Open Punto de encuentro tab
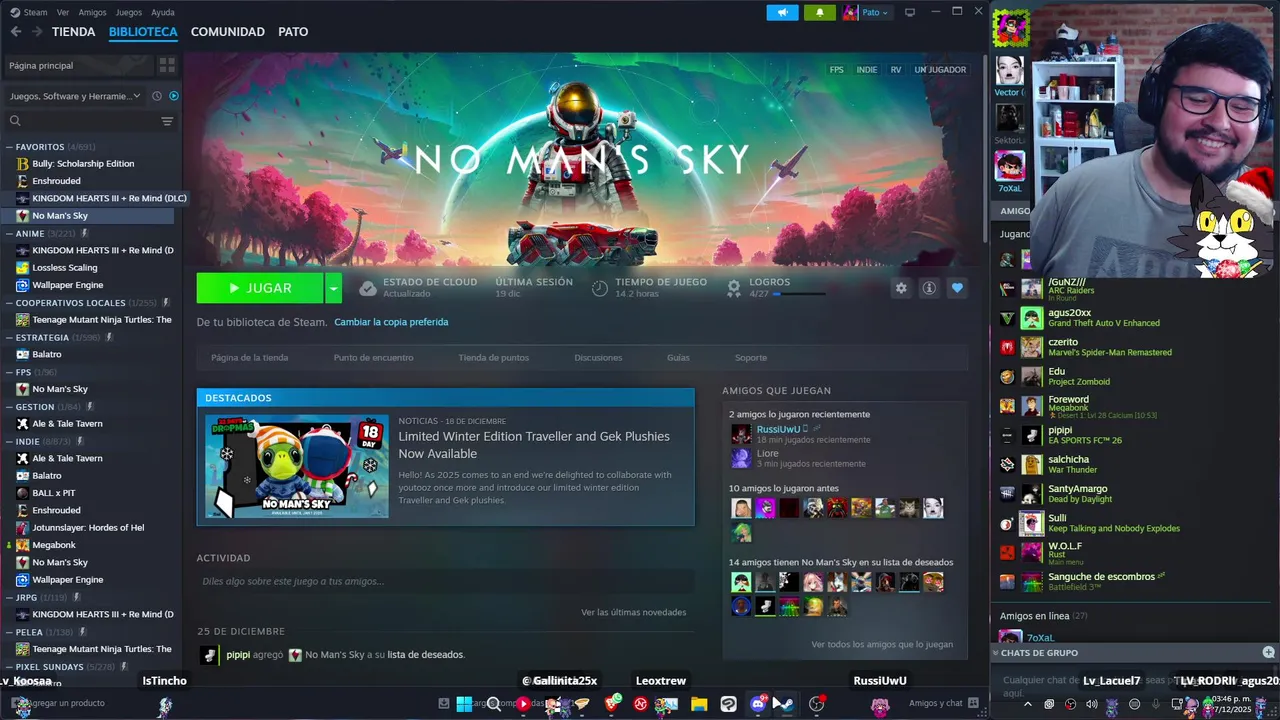The image size is (1280, 720). coord(373,357)
